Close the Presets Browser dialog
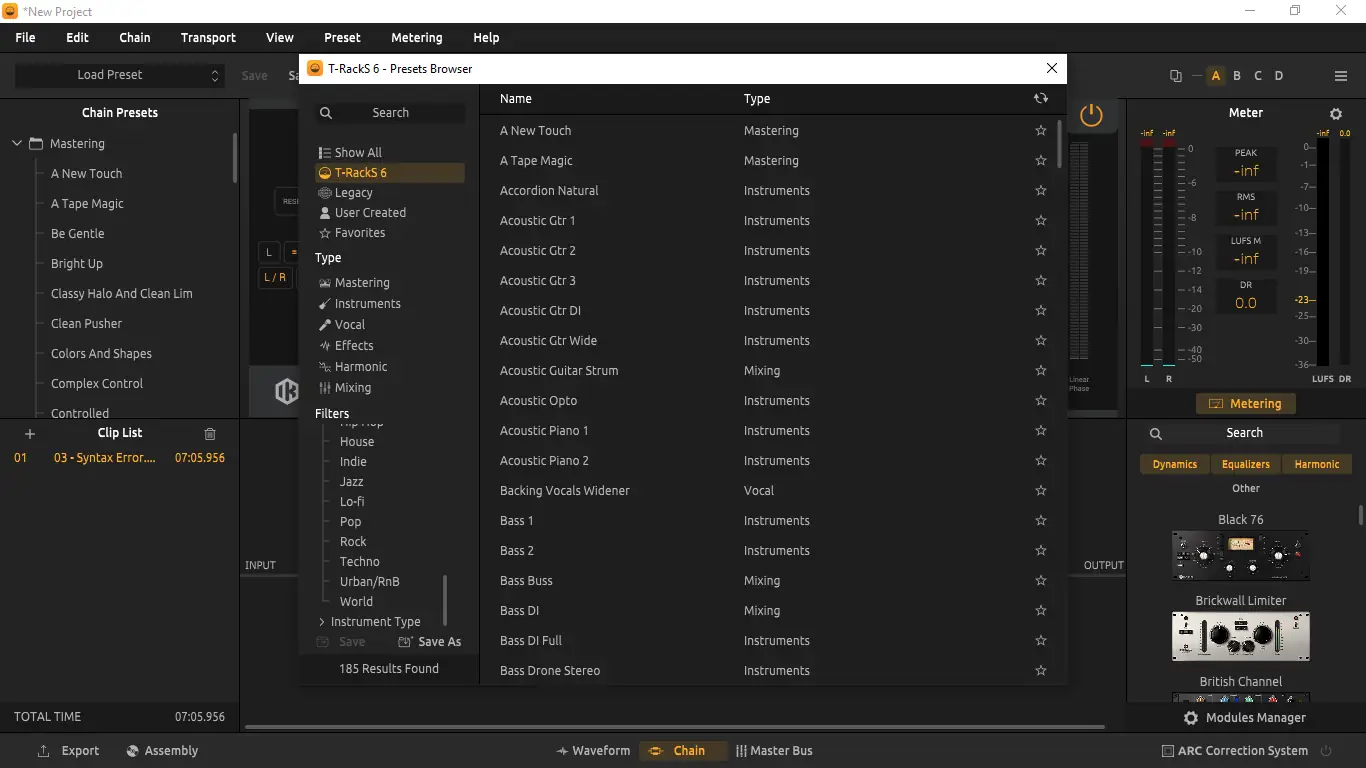This screenshot has height=768, width=1366. click(x=1051, y=68)
